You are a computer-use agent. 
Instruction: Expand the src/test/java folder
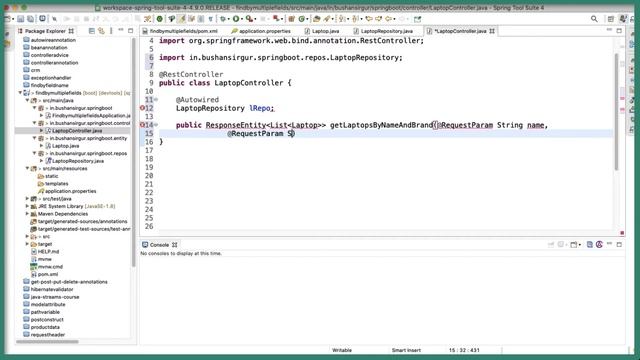(27, 199)
